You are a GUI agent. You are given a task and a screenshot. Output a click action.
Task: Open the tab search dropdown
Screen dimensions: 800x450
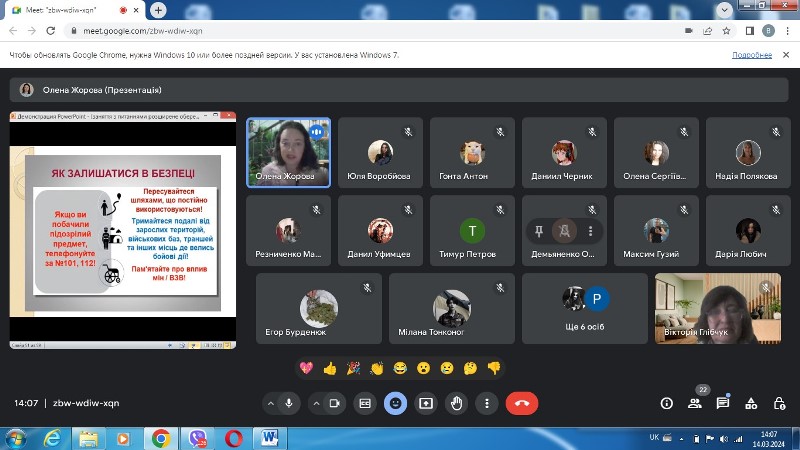pos(724,10)
